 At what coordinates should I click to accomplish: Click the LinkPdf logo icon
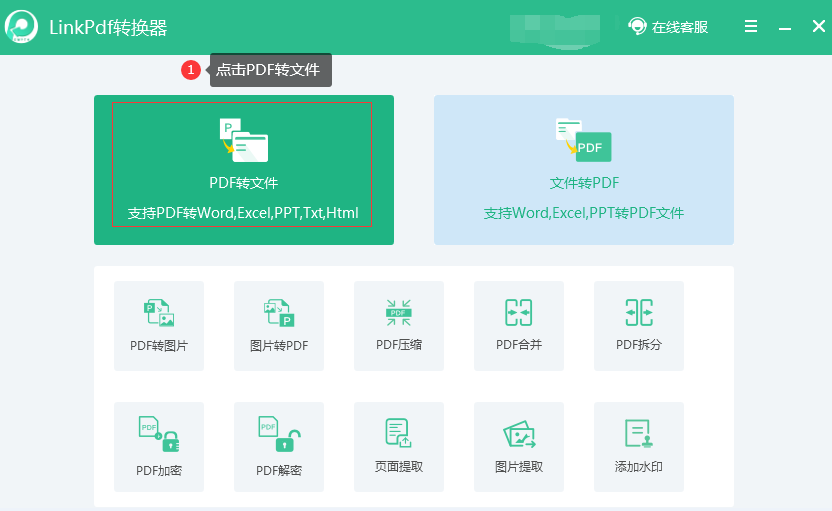click(21, 27)
